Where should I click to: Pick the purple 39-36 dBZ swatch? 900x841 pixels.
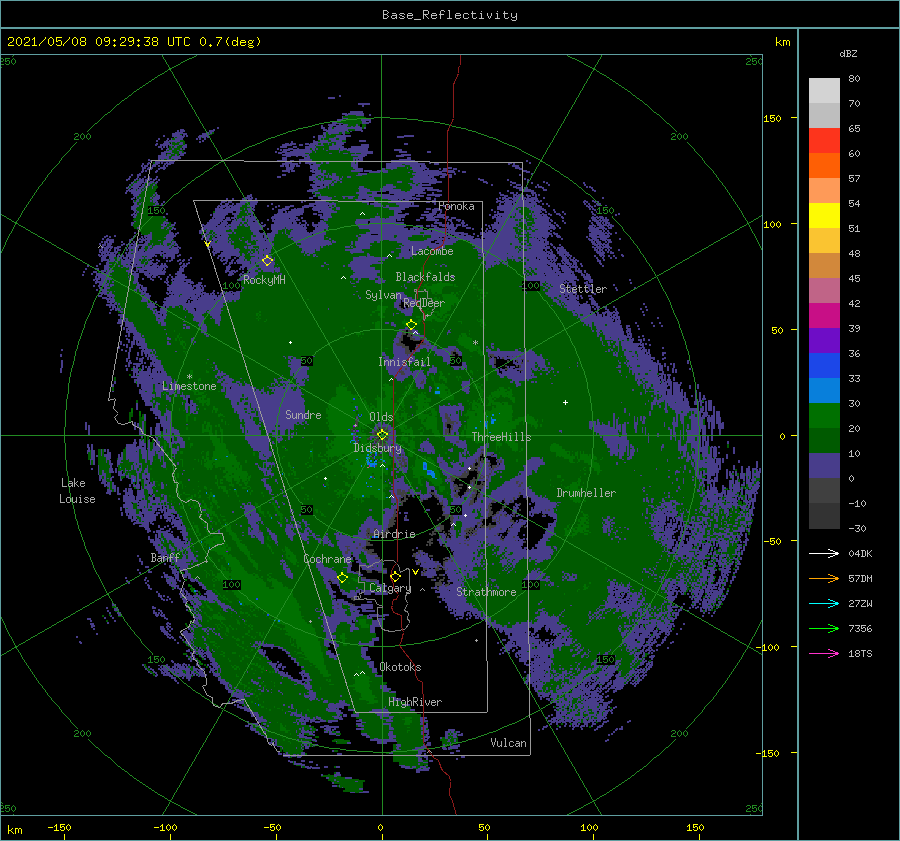point(824,340)
